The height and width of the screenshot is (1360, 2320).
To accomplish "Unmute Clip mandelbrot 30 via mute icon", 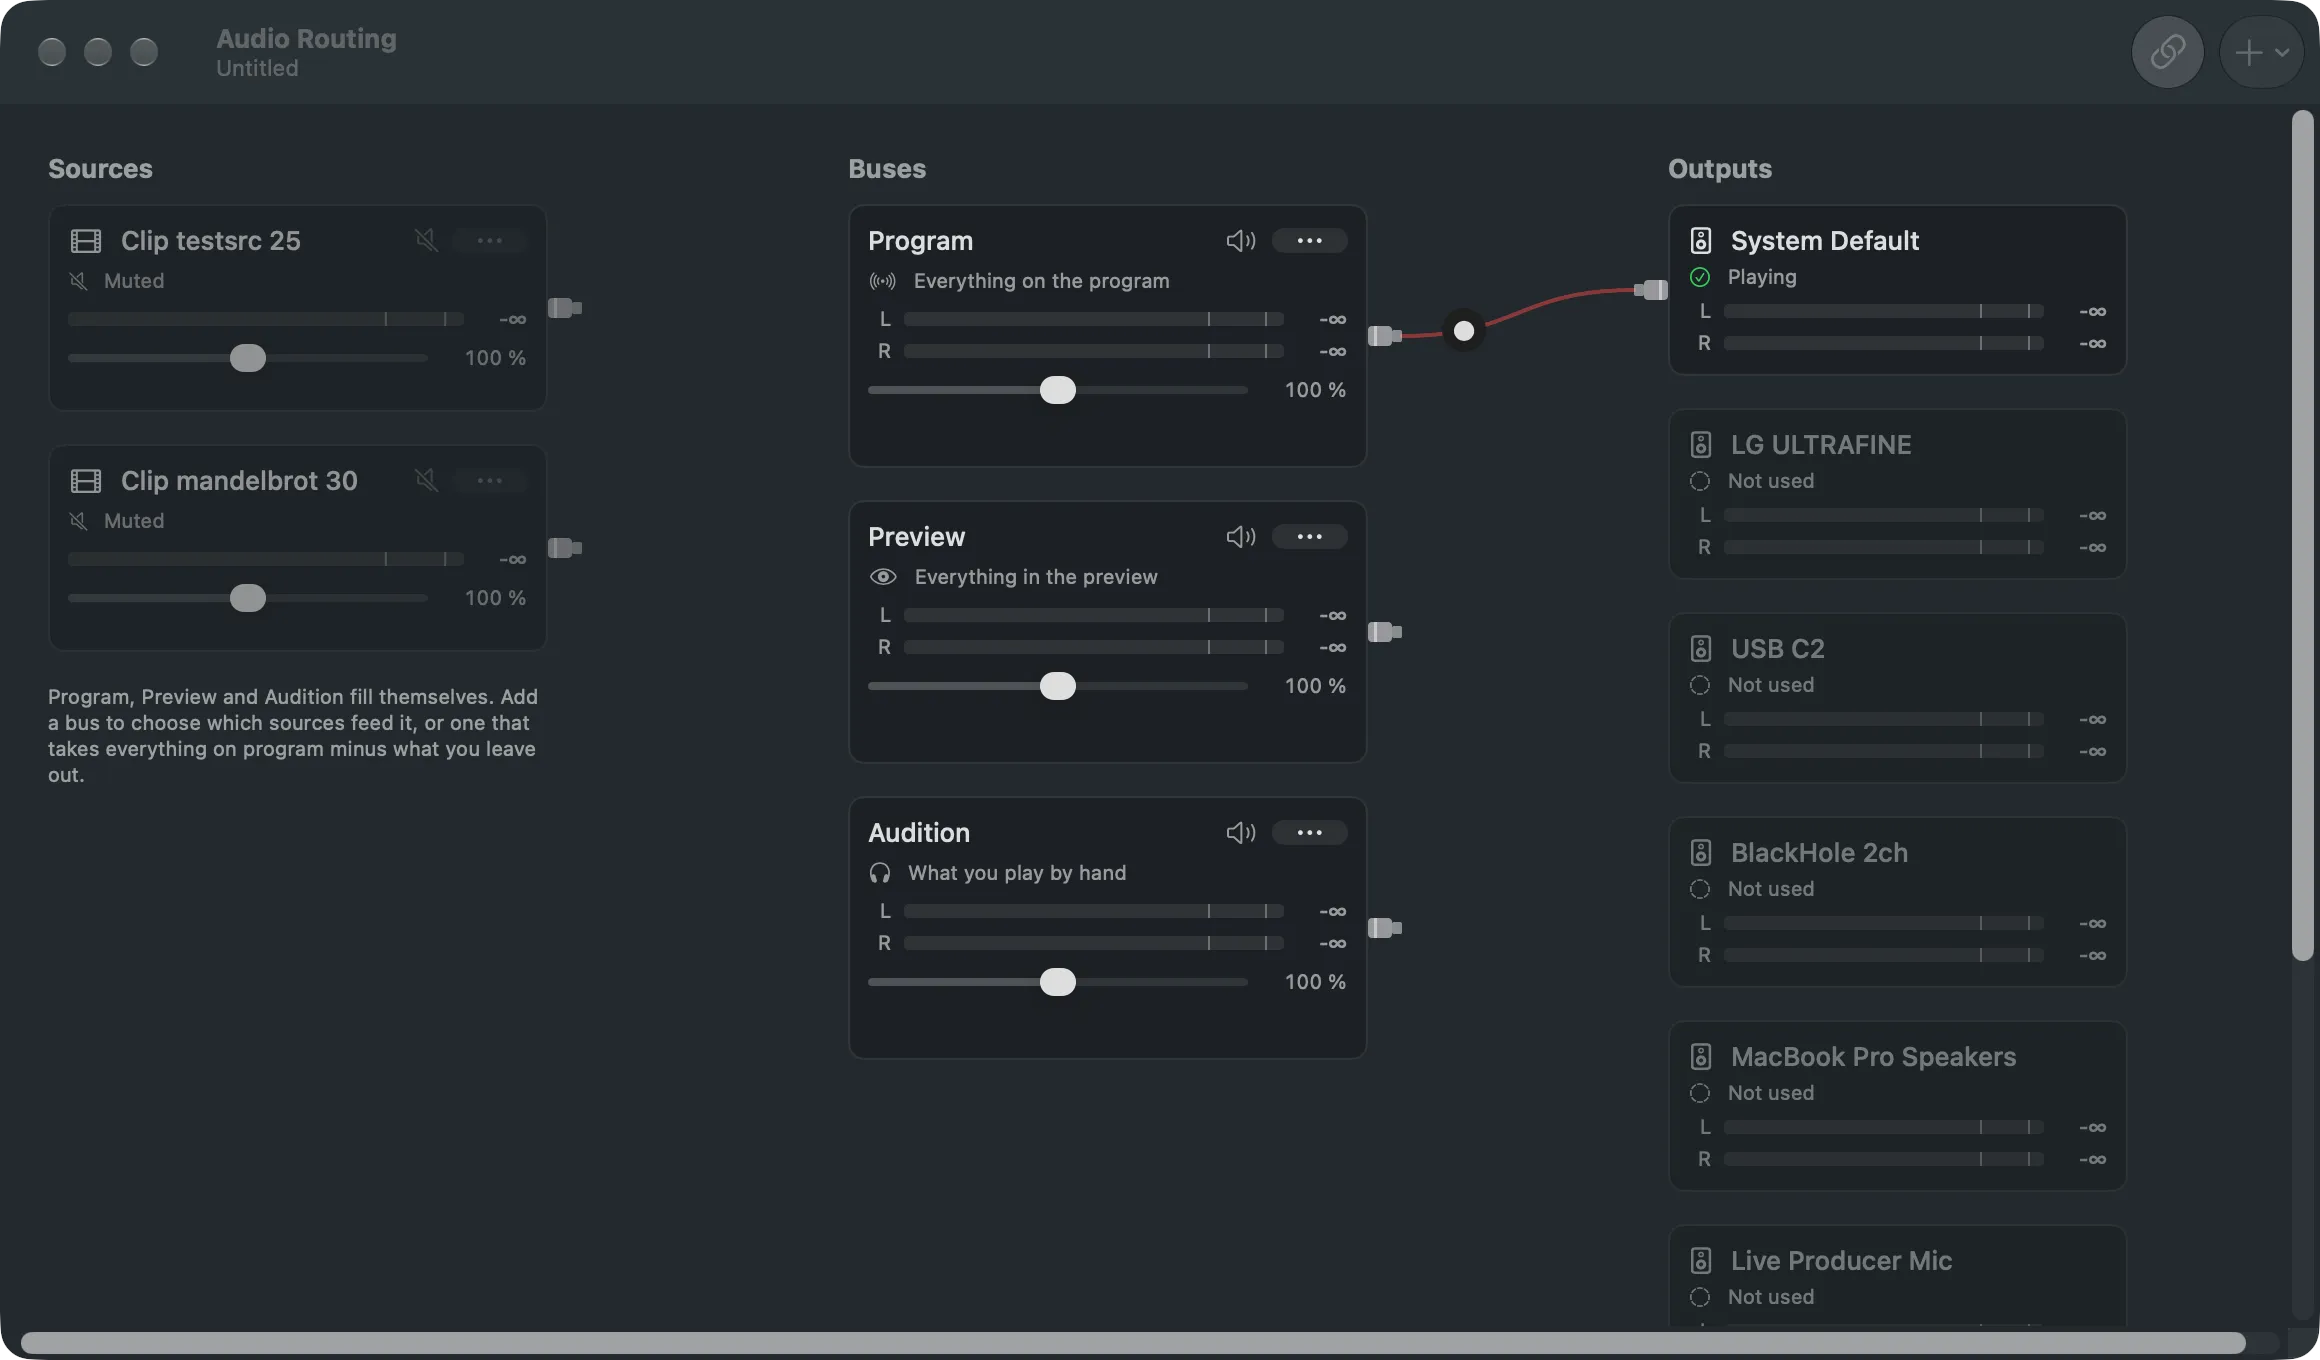I will (x=426, y=480).
